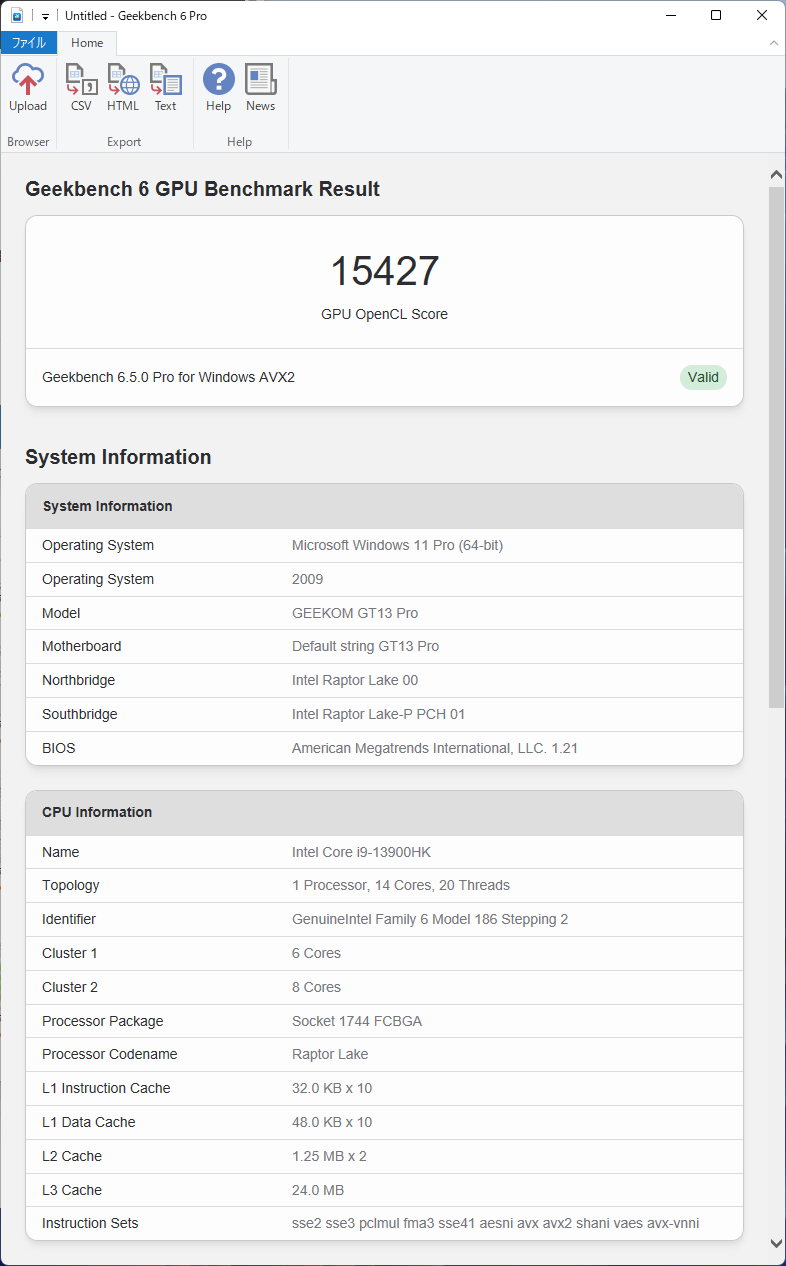Export results as CSV
Viewport: 786px width, 1266px height.
81,88
